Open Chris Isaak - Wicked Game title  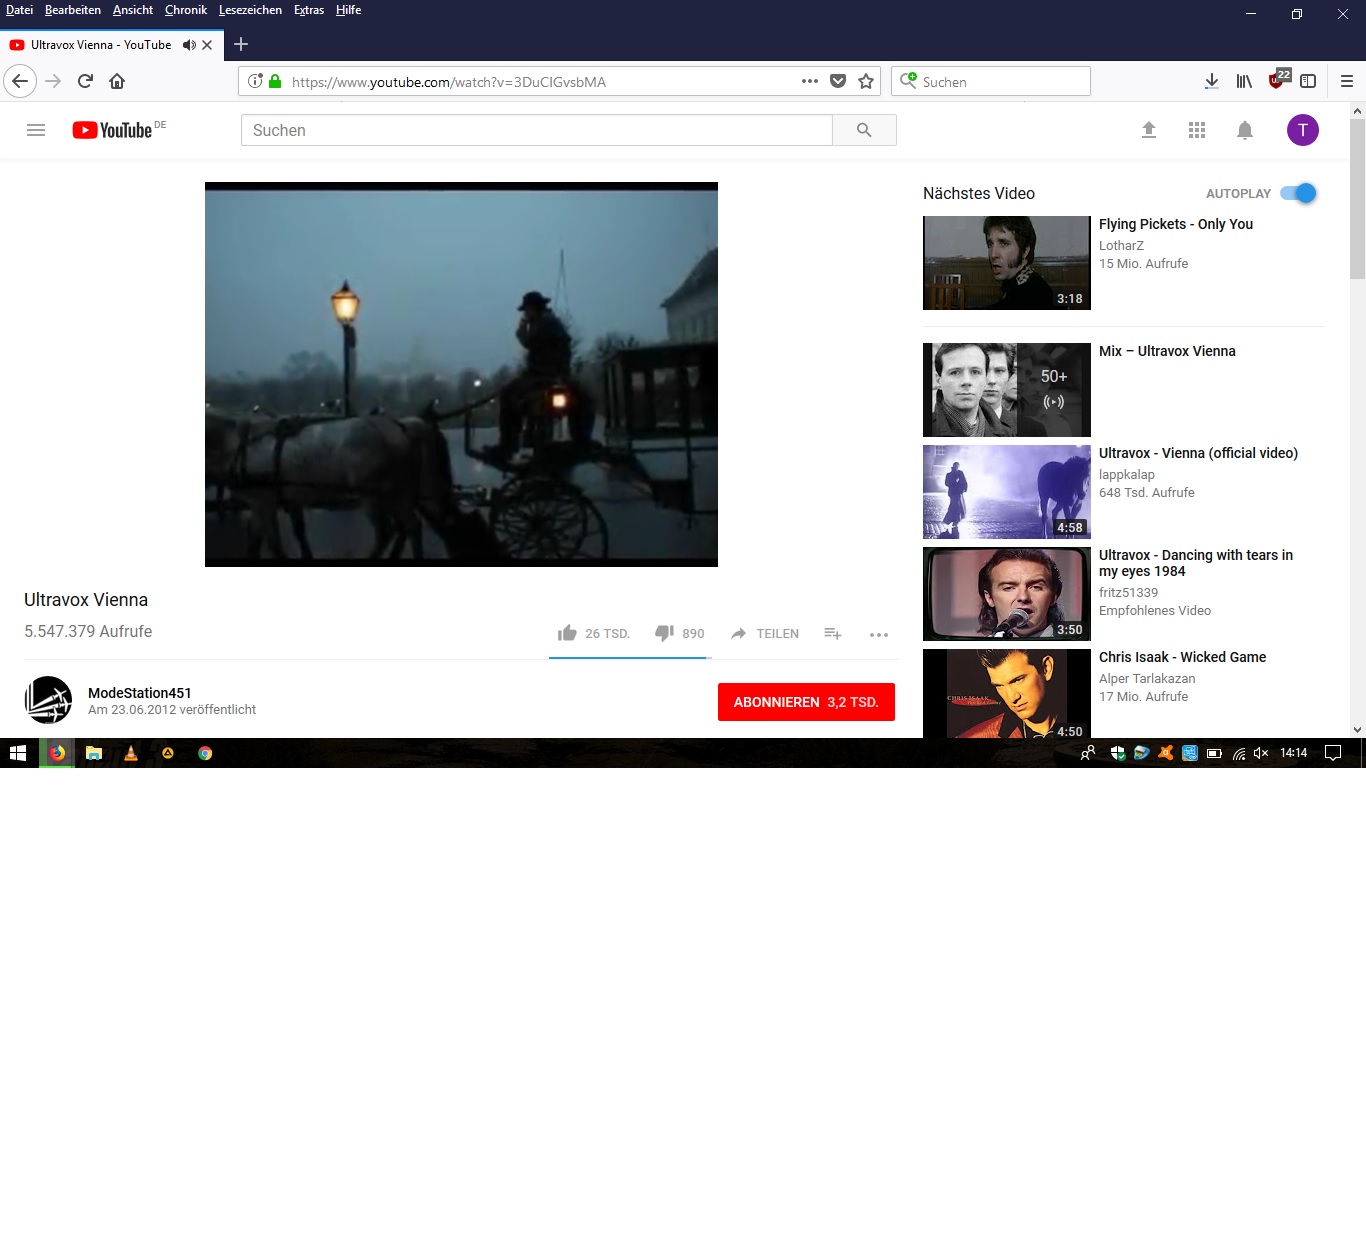(1182, 657)
